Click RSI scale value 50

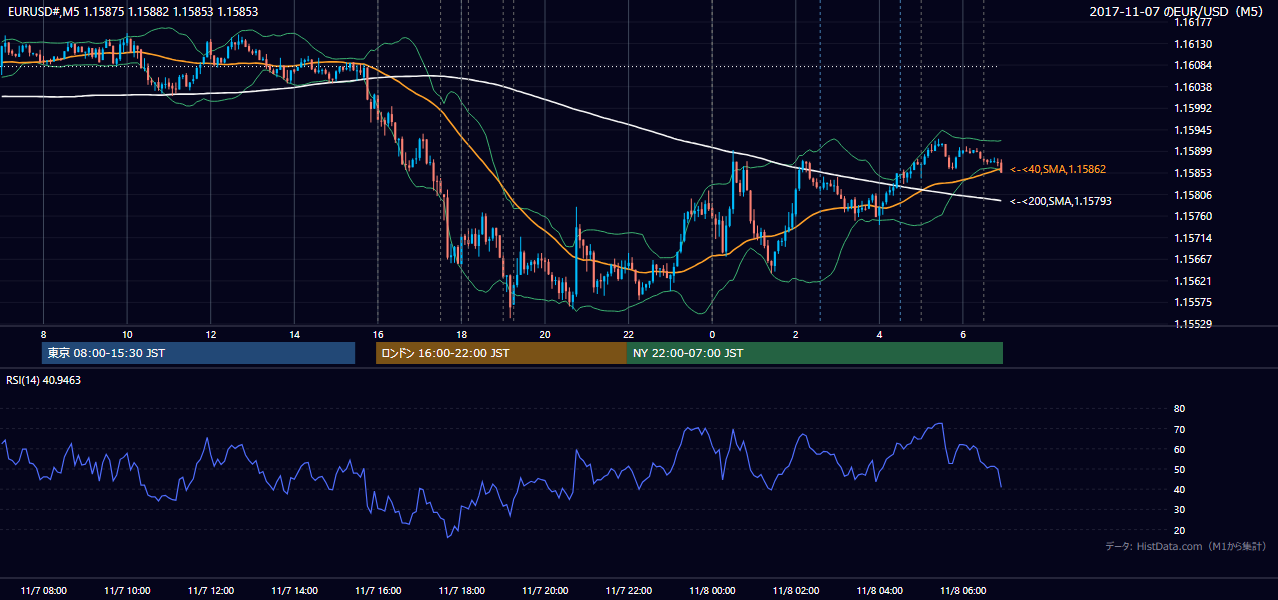pyautogui.click(x=1179, y=469)
